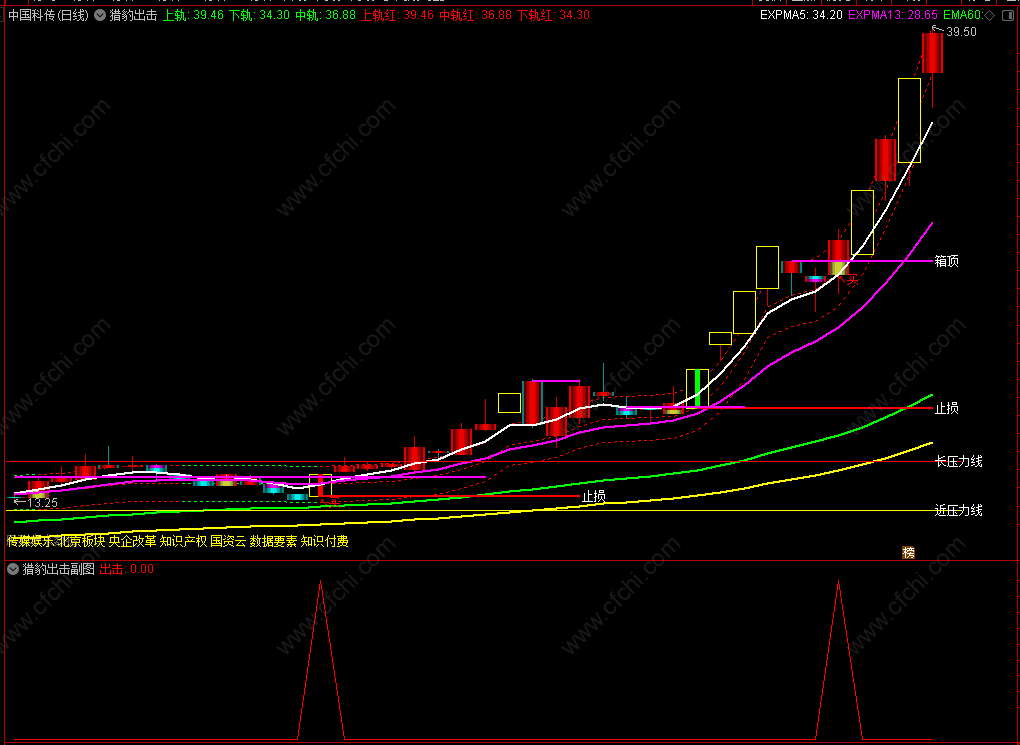This screenshot has width=1020, height=745.
Task: Click the 下轨: 34.30 value
Action: [x=259, y=15]
